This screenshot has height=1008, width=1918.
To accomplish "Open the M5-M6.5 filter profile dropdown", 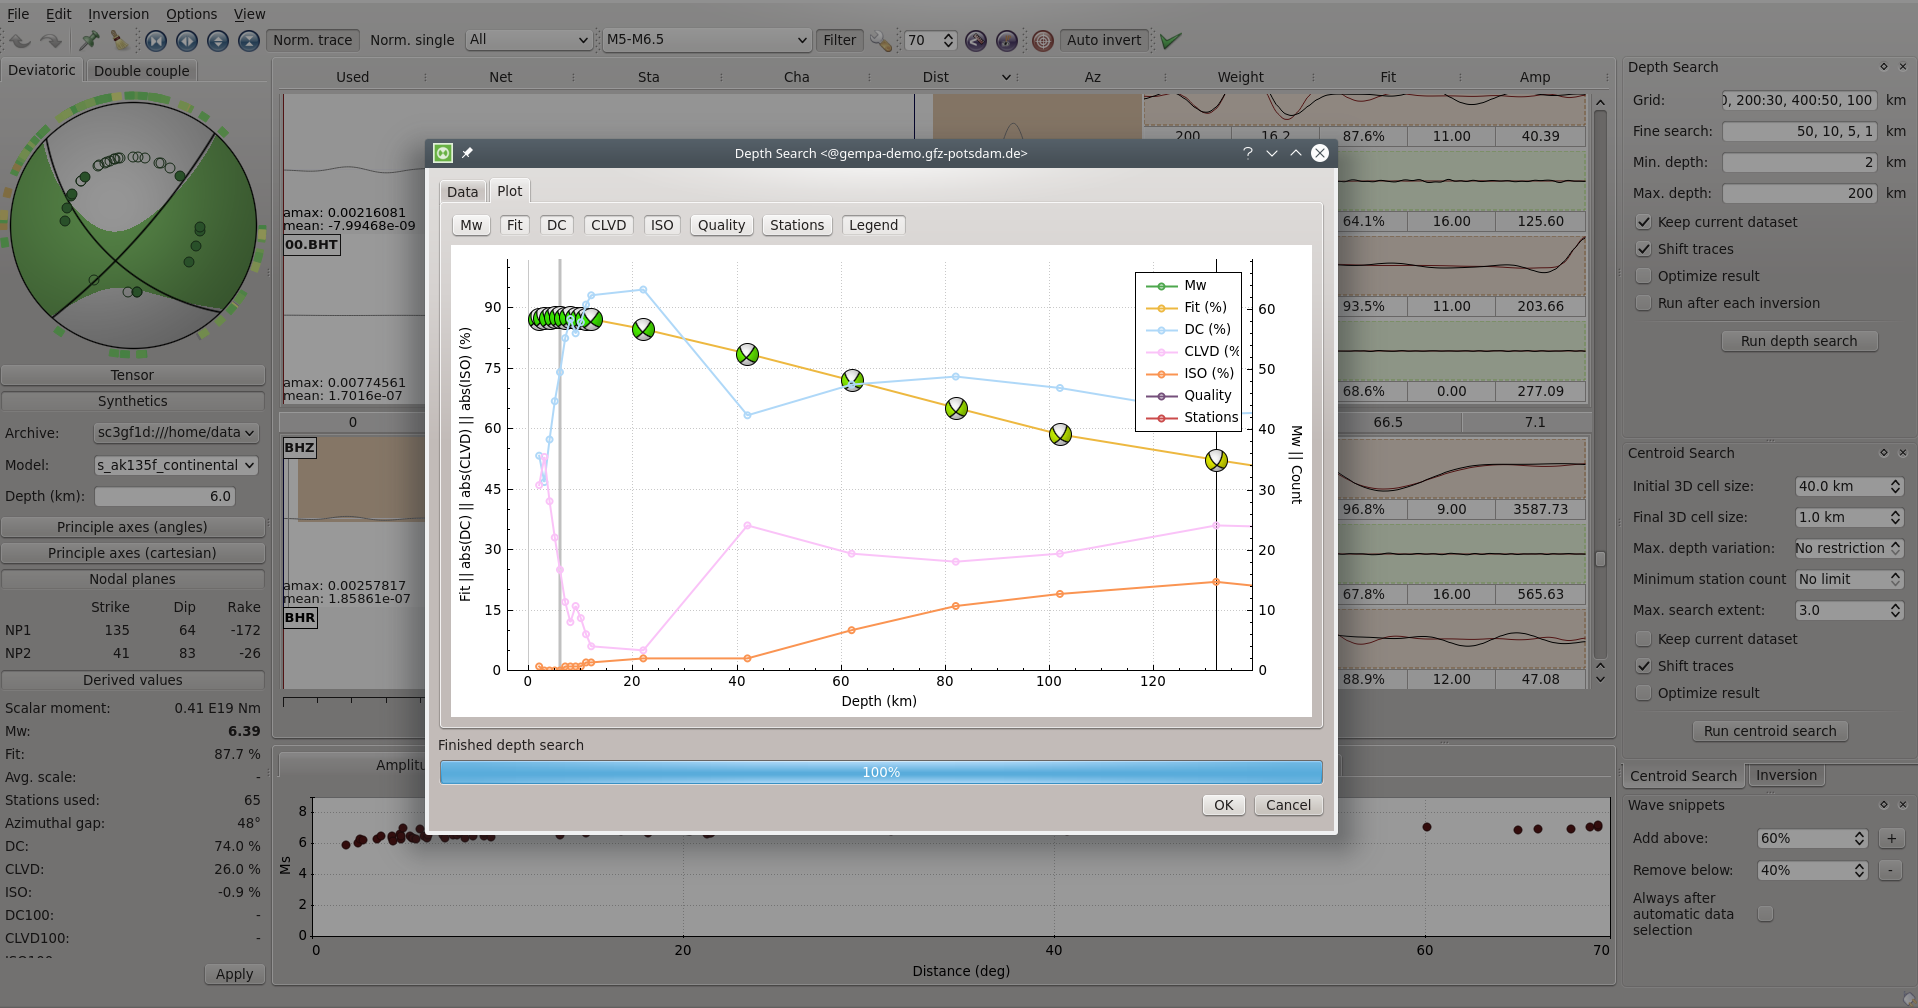I will click(x=706, y=40).
